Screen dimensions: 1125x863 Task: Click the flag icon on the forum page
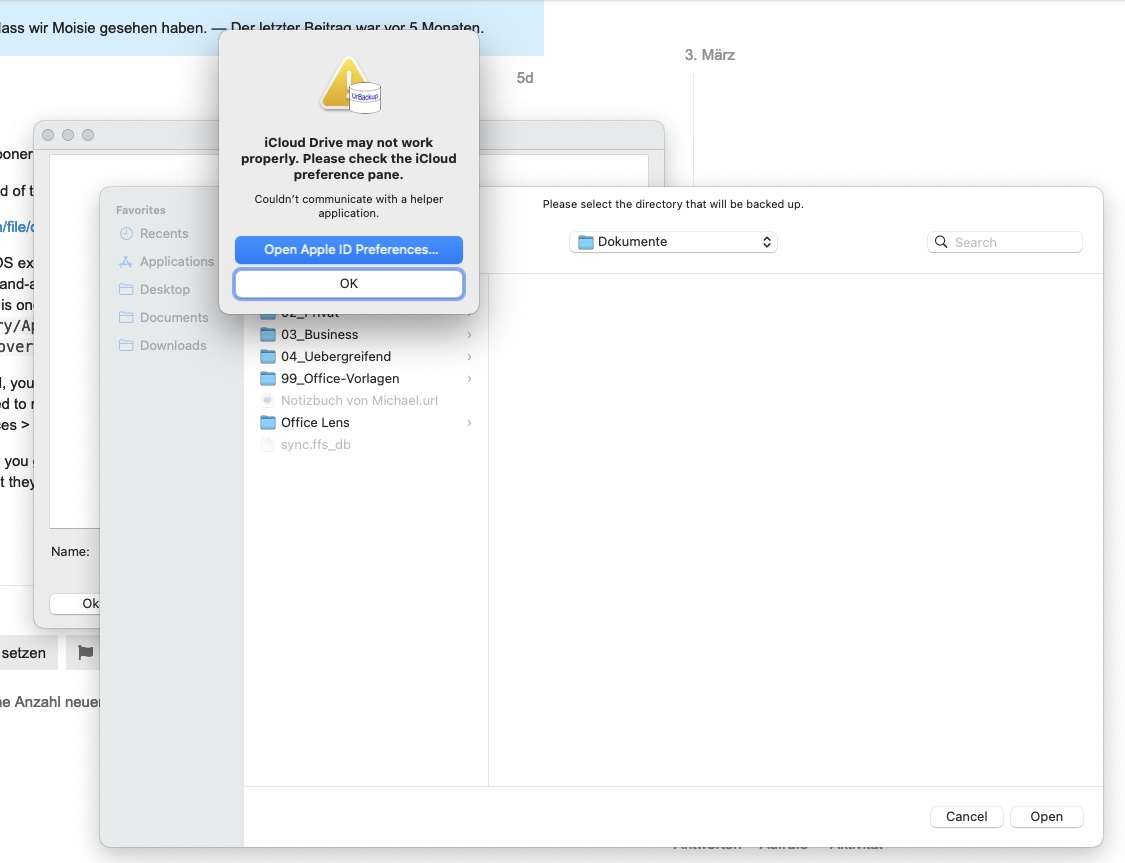point(85,653)
